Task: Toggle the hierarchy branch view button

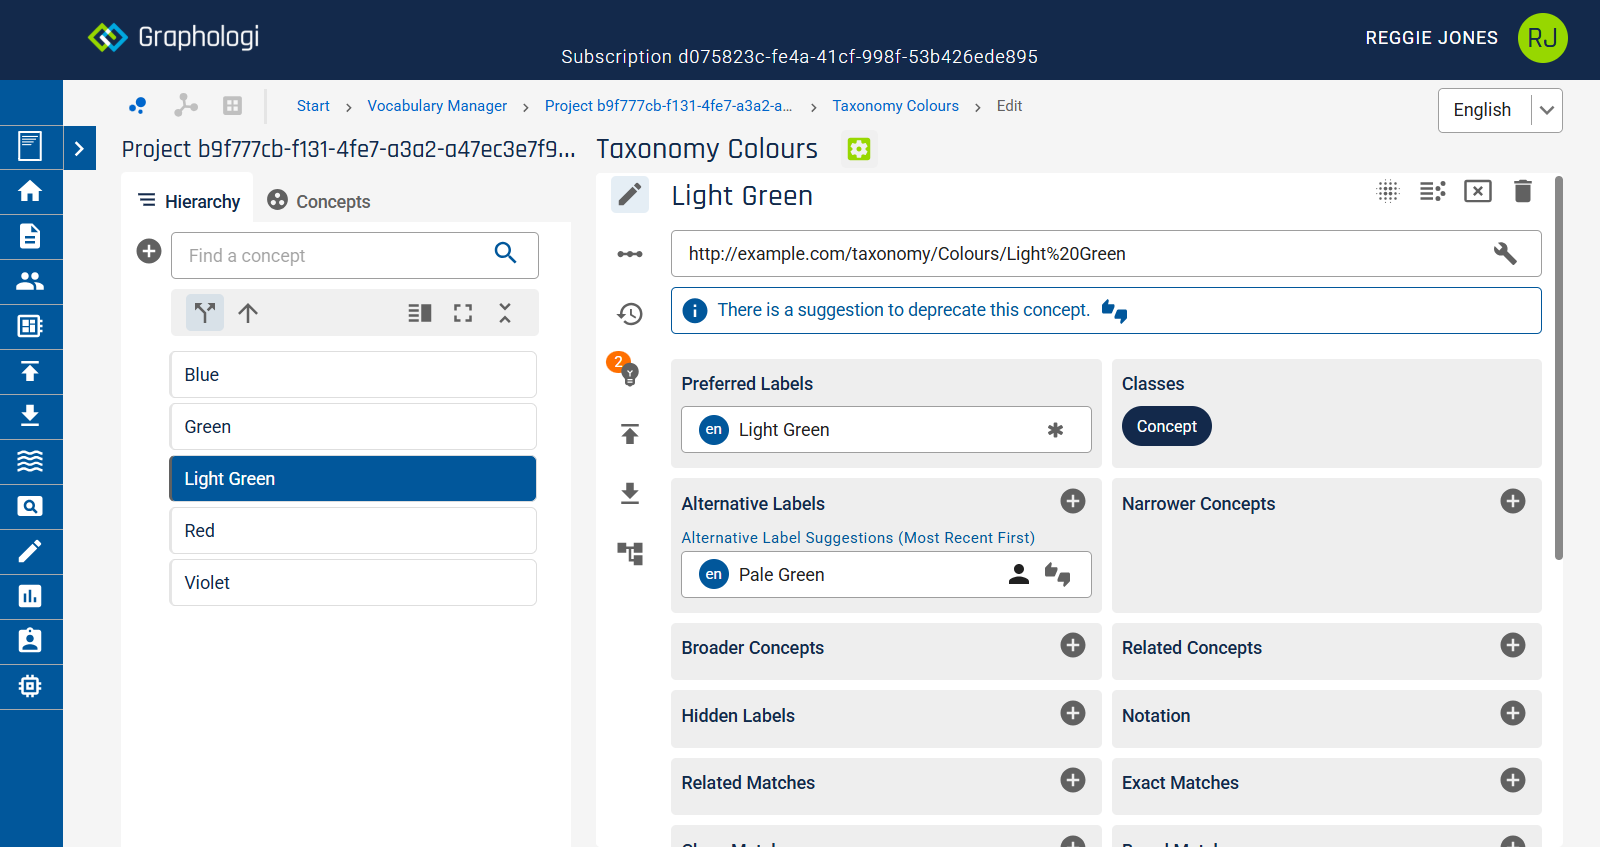Action: tap(205, 313)
